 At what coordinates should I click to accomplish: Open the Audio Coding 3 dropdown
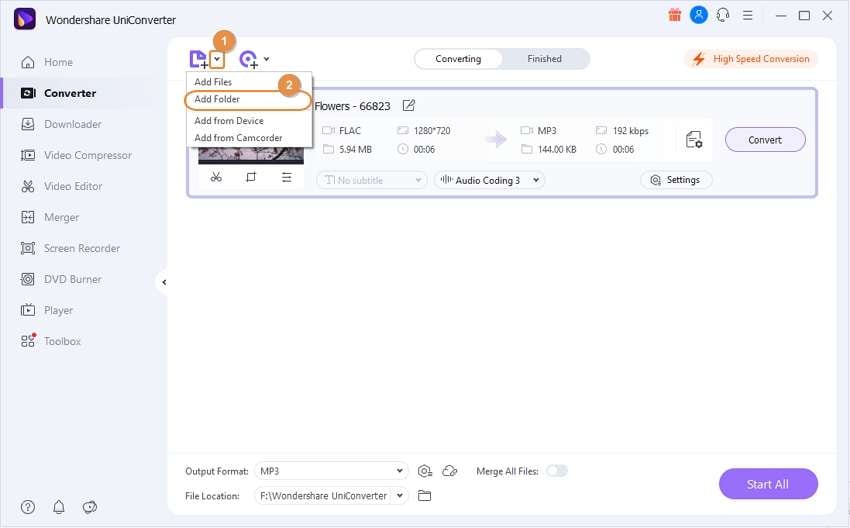pos(489,180)
